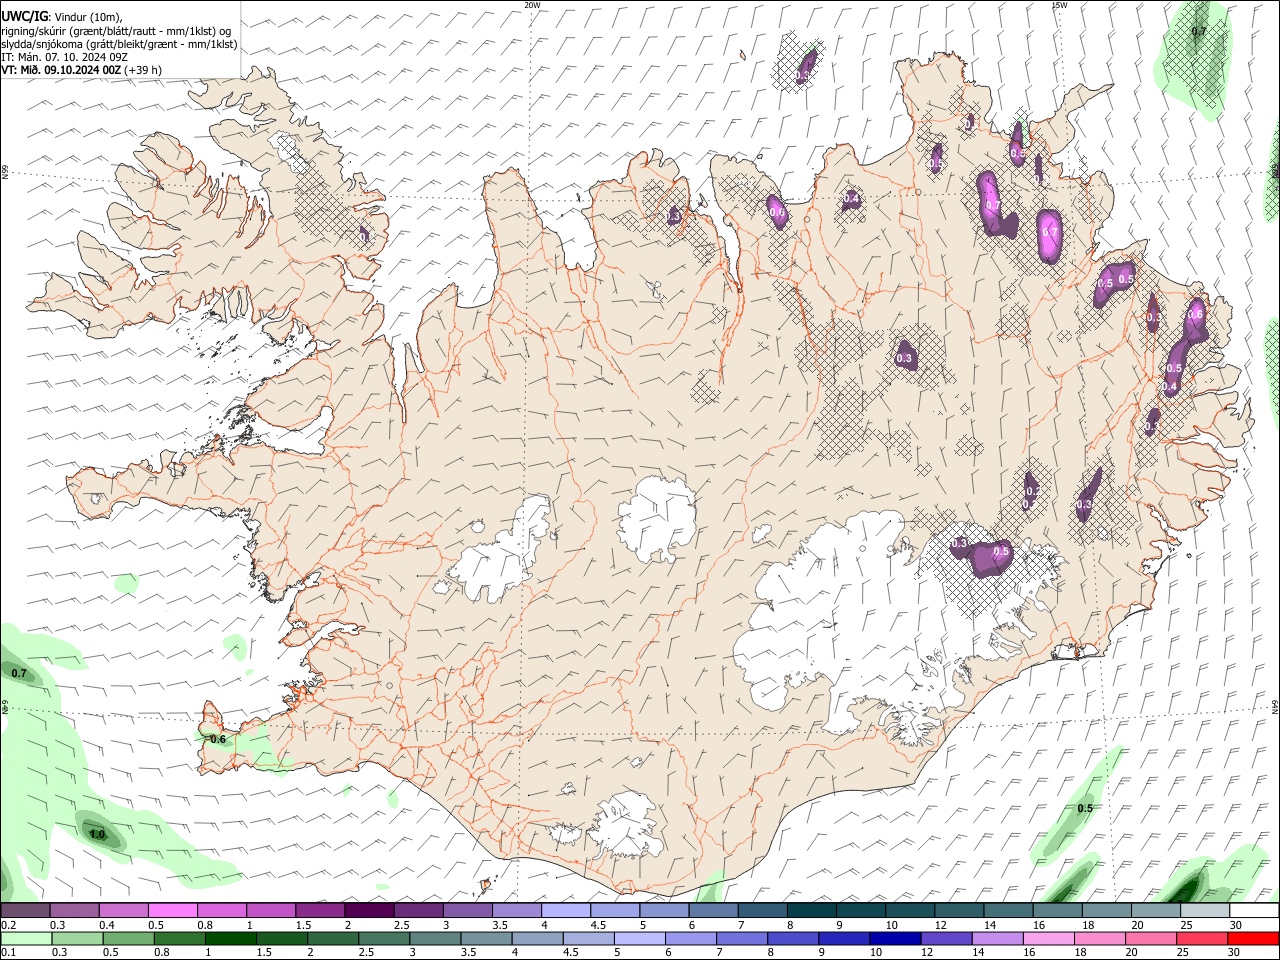
Task: Select the red 30 swatch in the lower rain legend
Action: click(x=1253, y=938)
